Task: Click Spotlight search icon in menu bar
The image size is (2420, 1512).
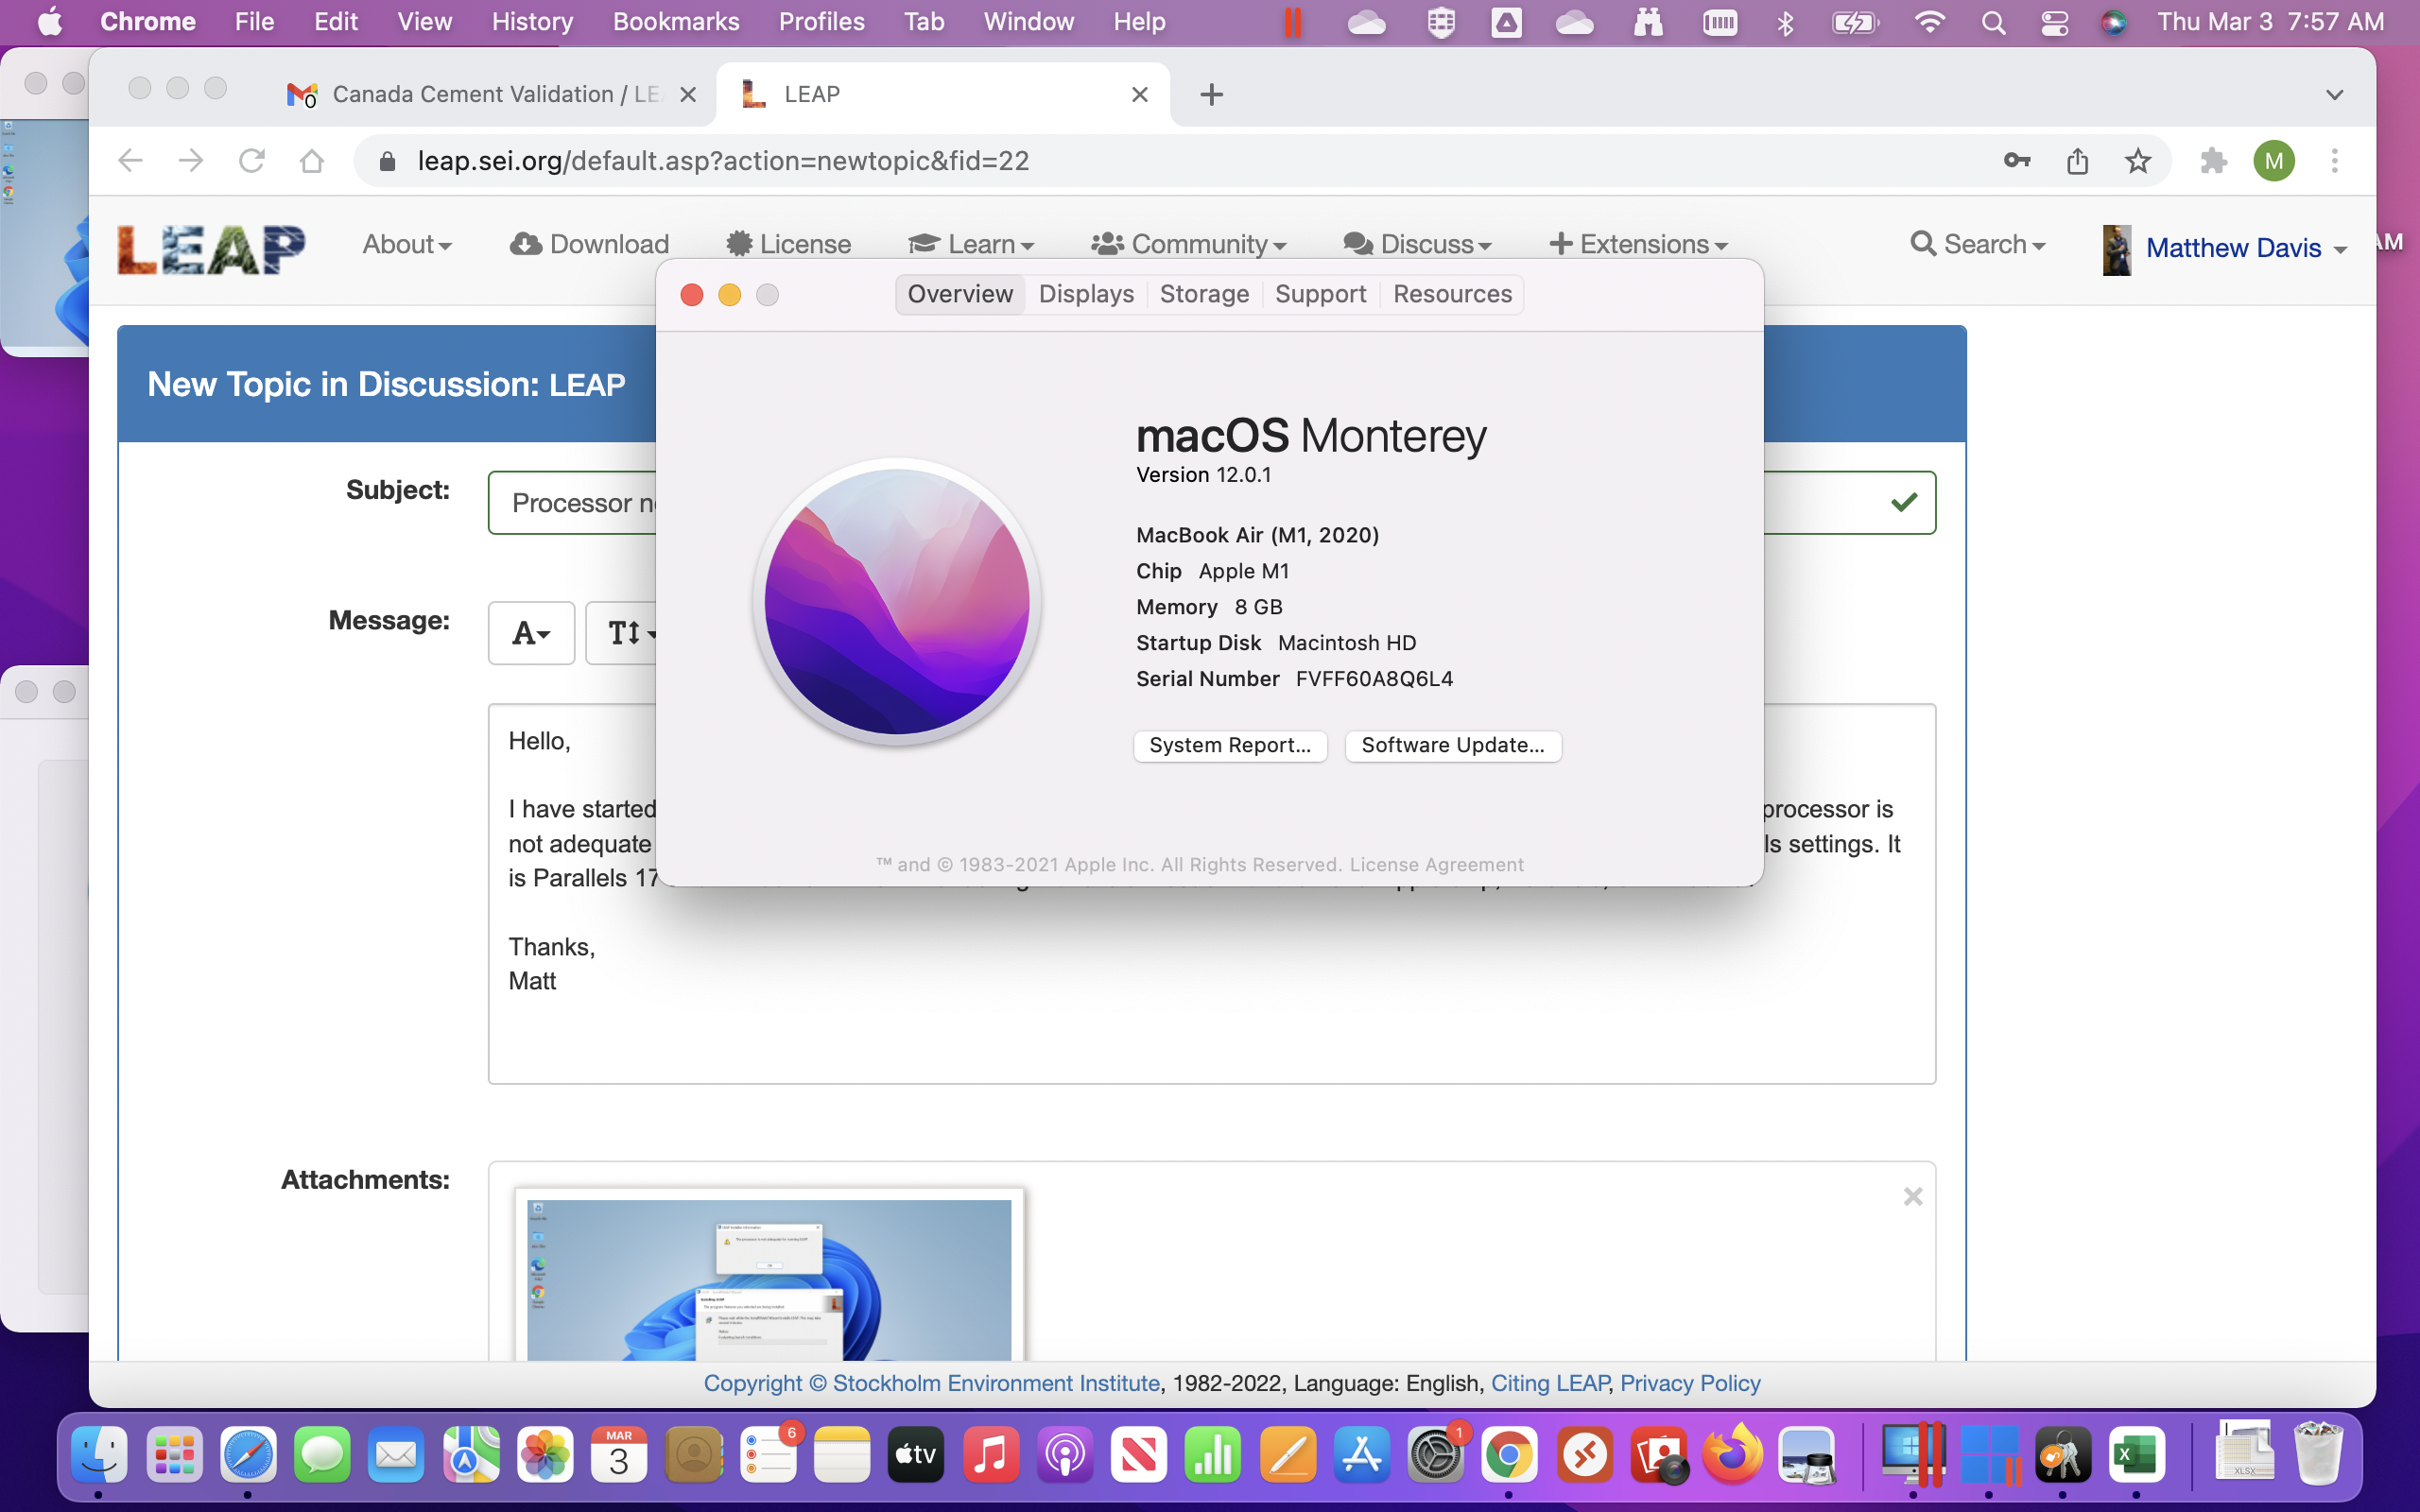Action: [x=1993, y=22]
